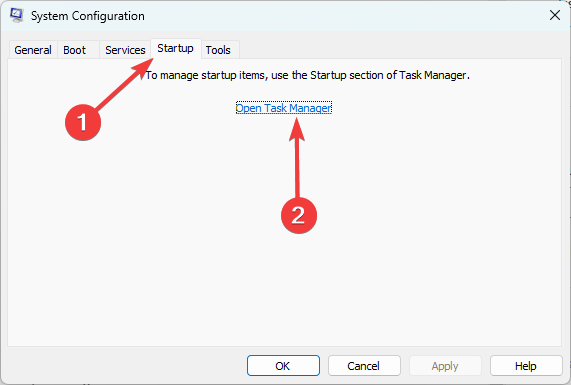Confirm with the OK button
571x385 pixels.
point(283,366)
